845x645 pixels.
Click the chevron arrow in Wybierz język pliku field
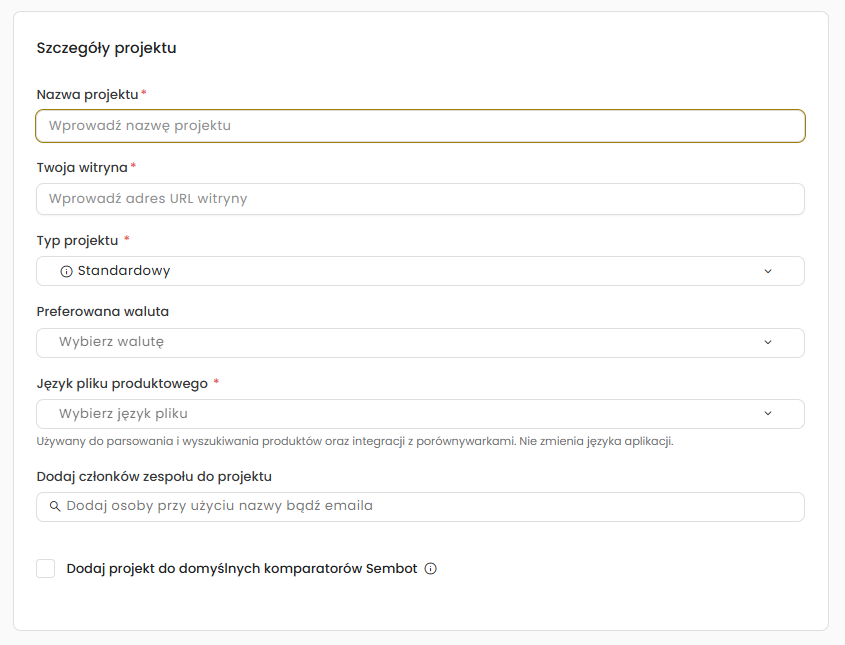tap(768, 413)
